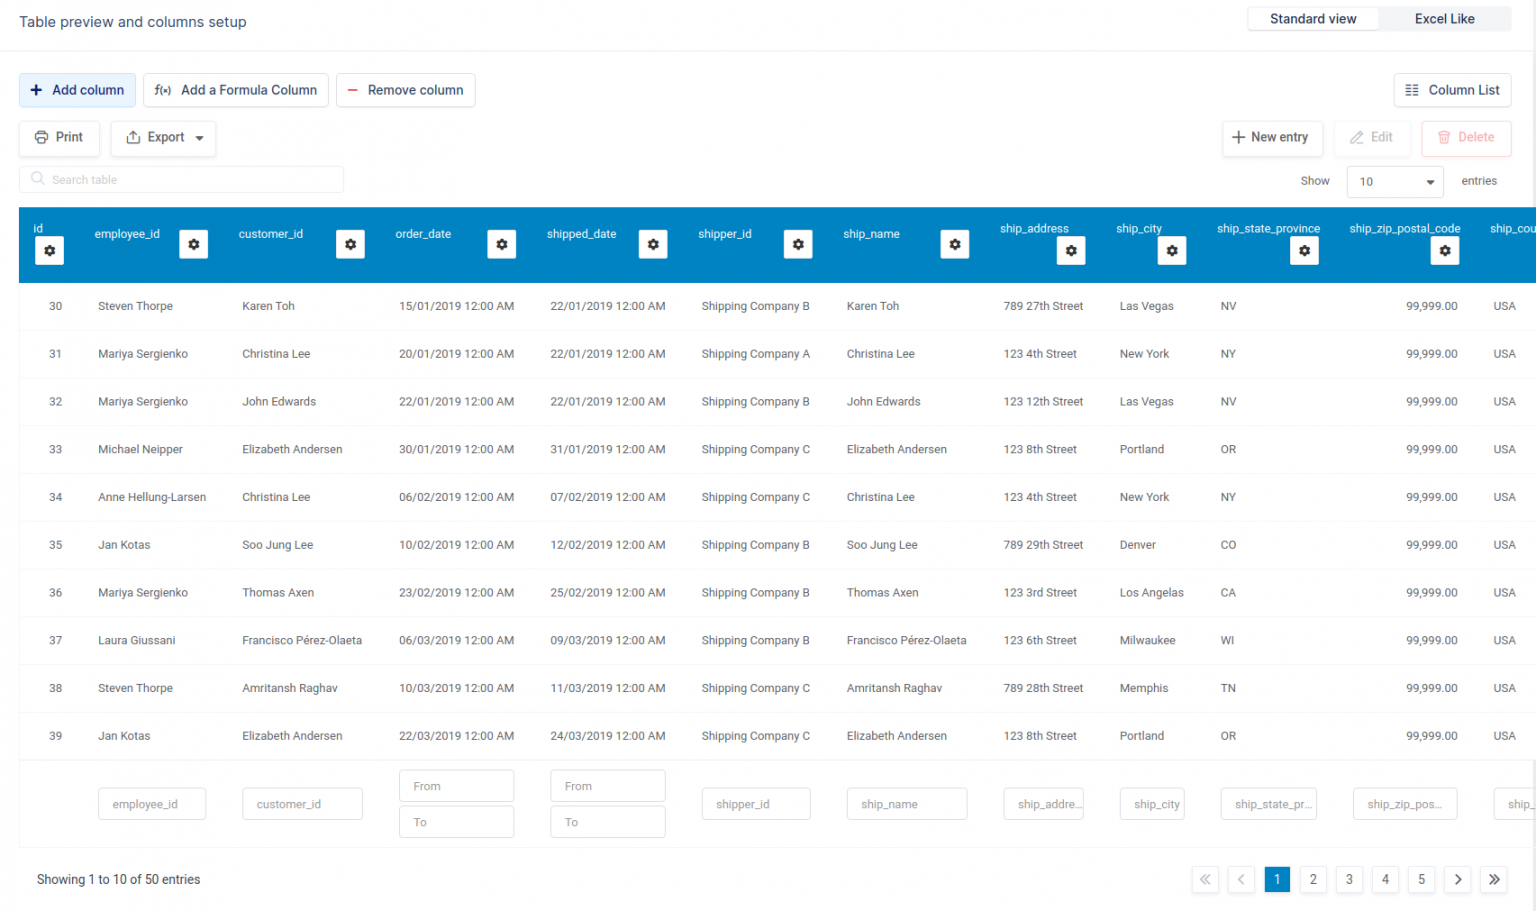1536x911 pixels.
Task: Click Add a Formula Column button
Action: pos(236,90)
